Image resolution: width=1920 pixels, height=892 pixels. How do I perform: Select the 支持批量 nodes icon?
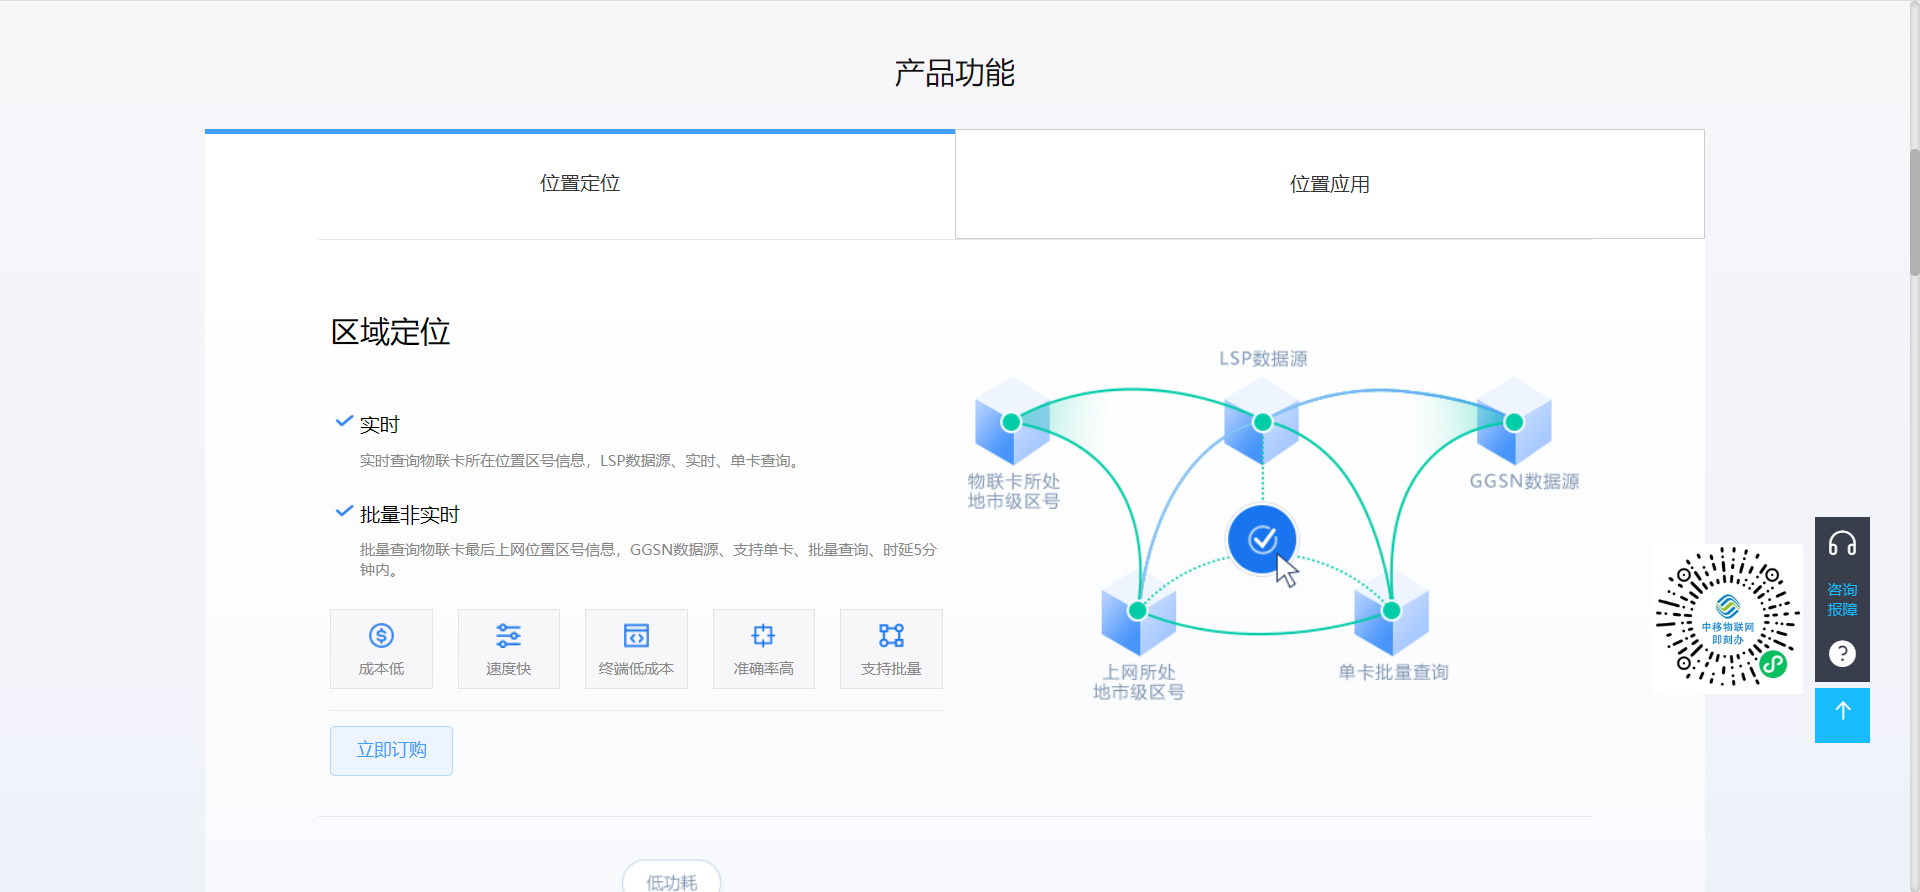891,635
